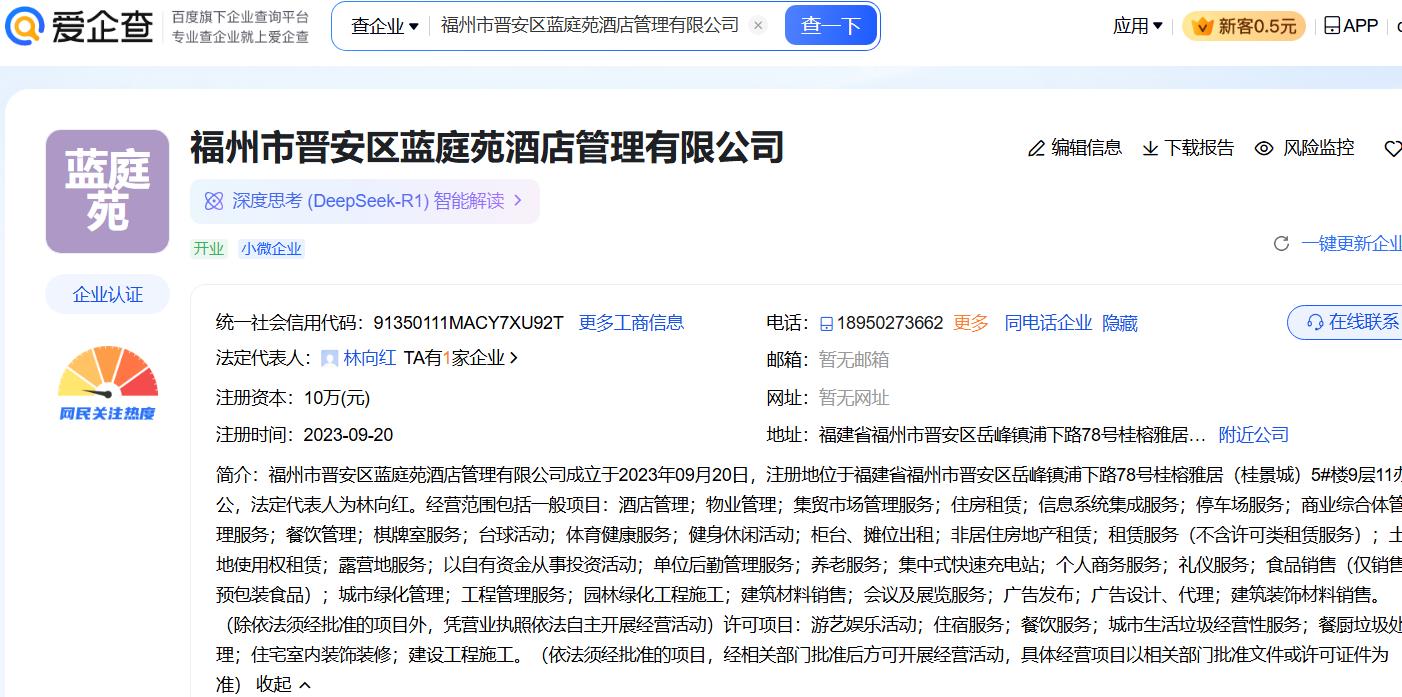Click the 下载报告 download icon

1150,149
